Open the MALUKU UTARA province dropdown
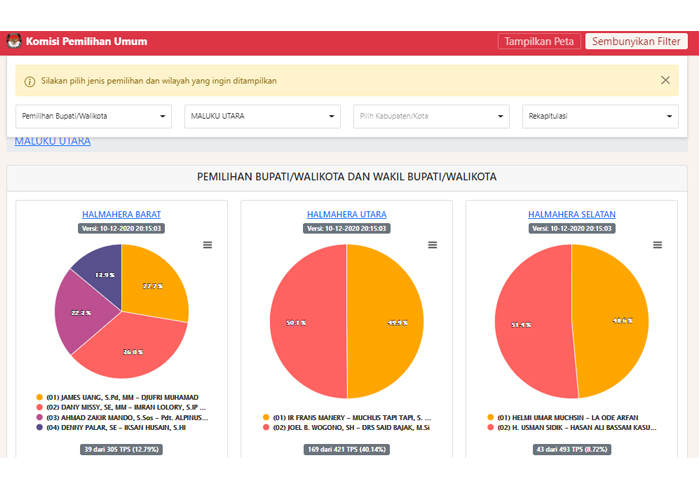The image size is (700, 500). pyautogui.click(x=262, y=116)
